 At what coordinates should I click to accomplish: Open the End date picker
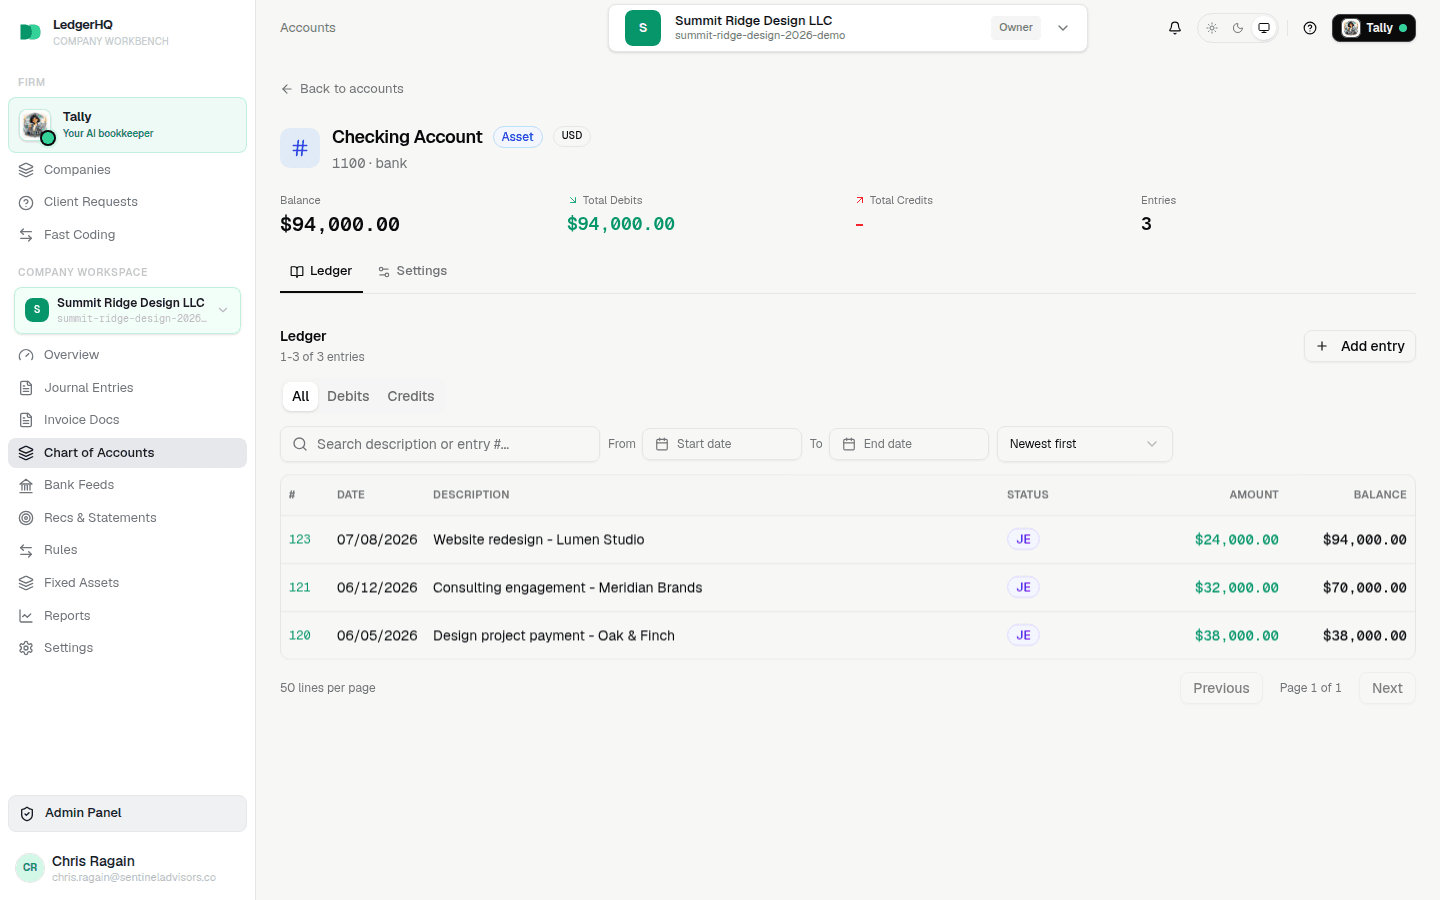tap(909, 444)
